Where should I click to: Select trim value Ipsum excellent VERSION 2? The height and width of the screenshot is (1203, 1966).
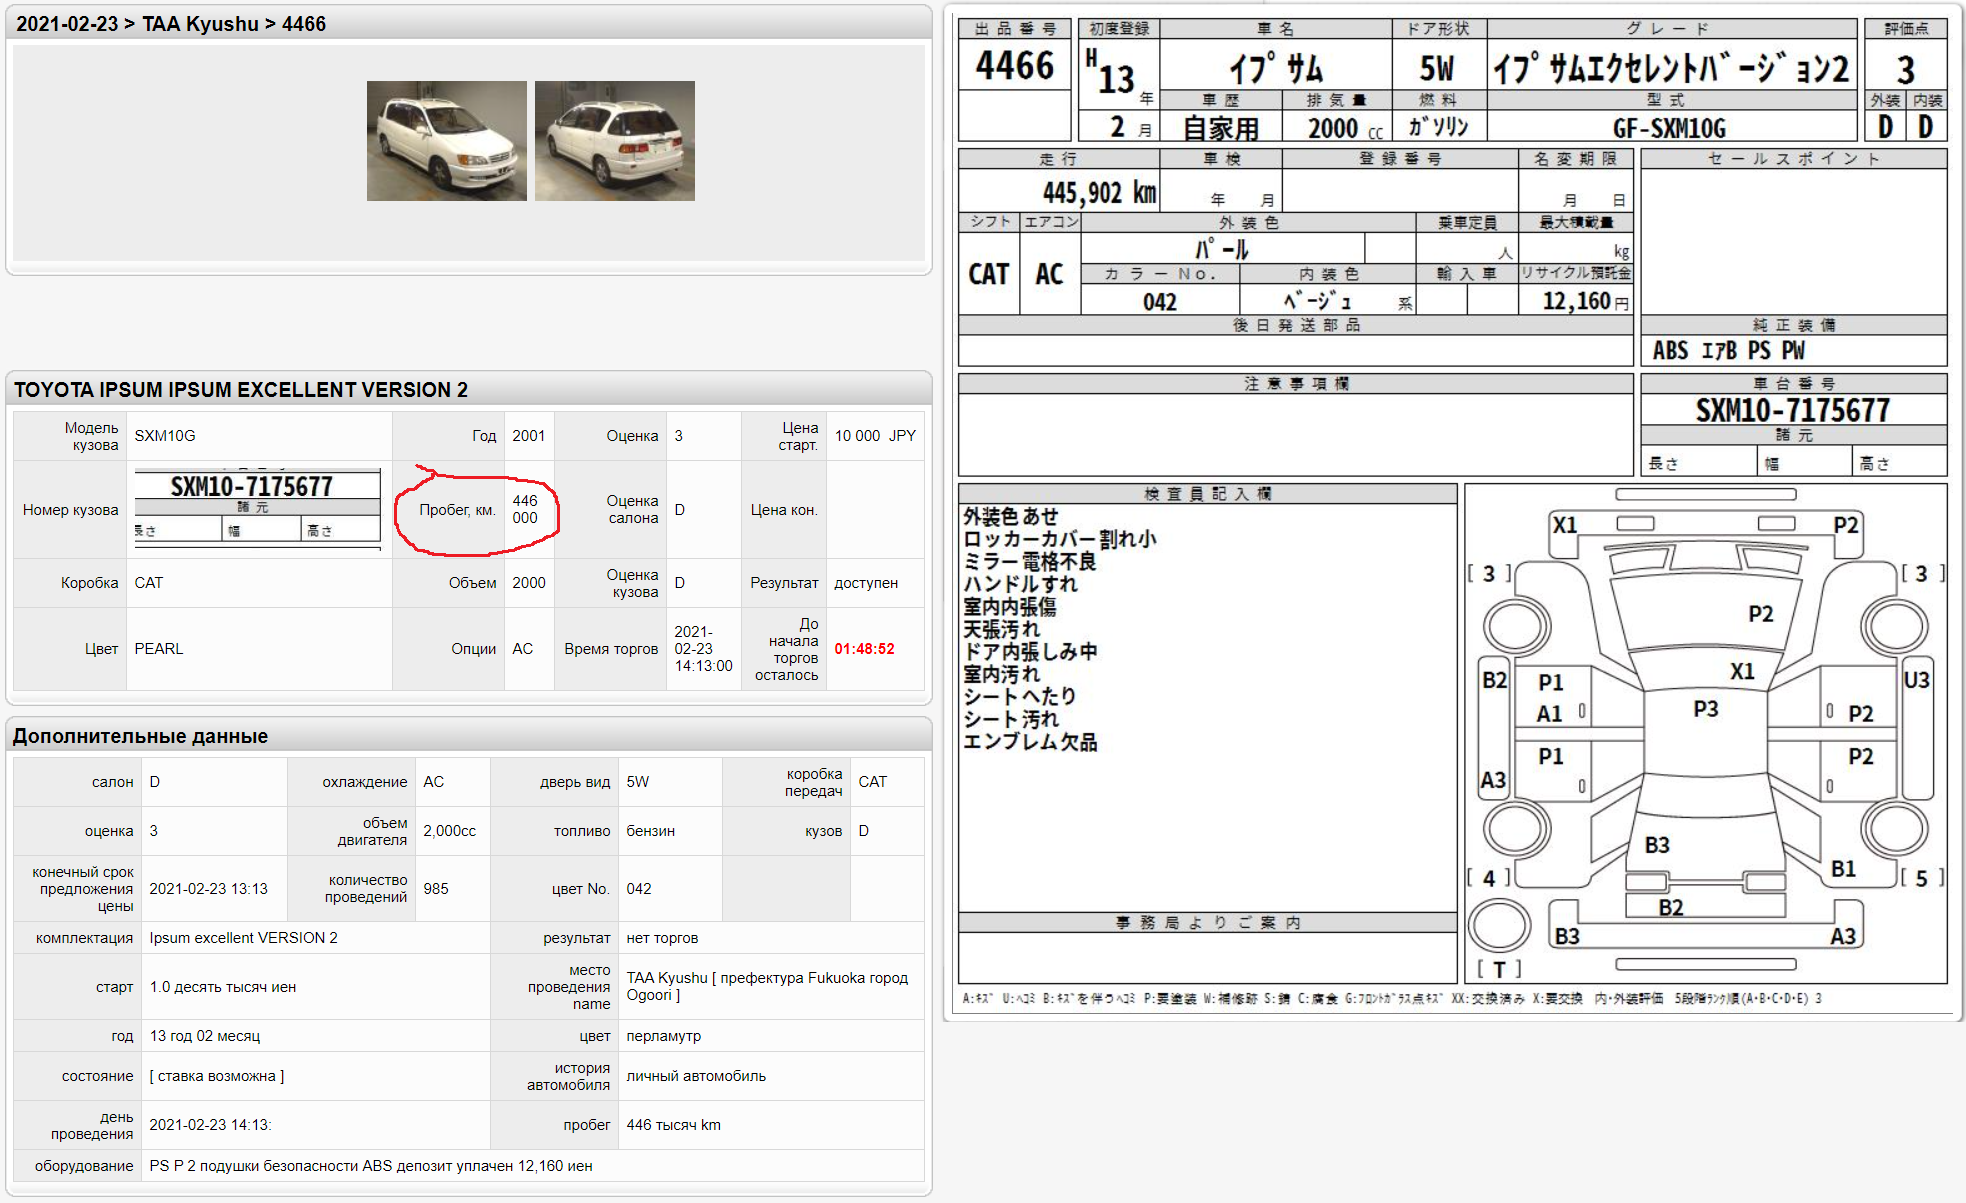pyautogui.click(x=244, y=938)
